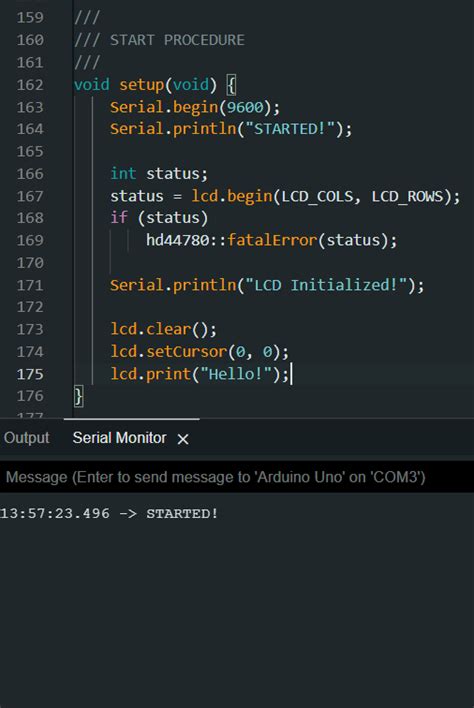Screen dimensions: 474x708
Task: Switch to the Output tab
Action: coord(26,438)
